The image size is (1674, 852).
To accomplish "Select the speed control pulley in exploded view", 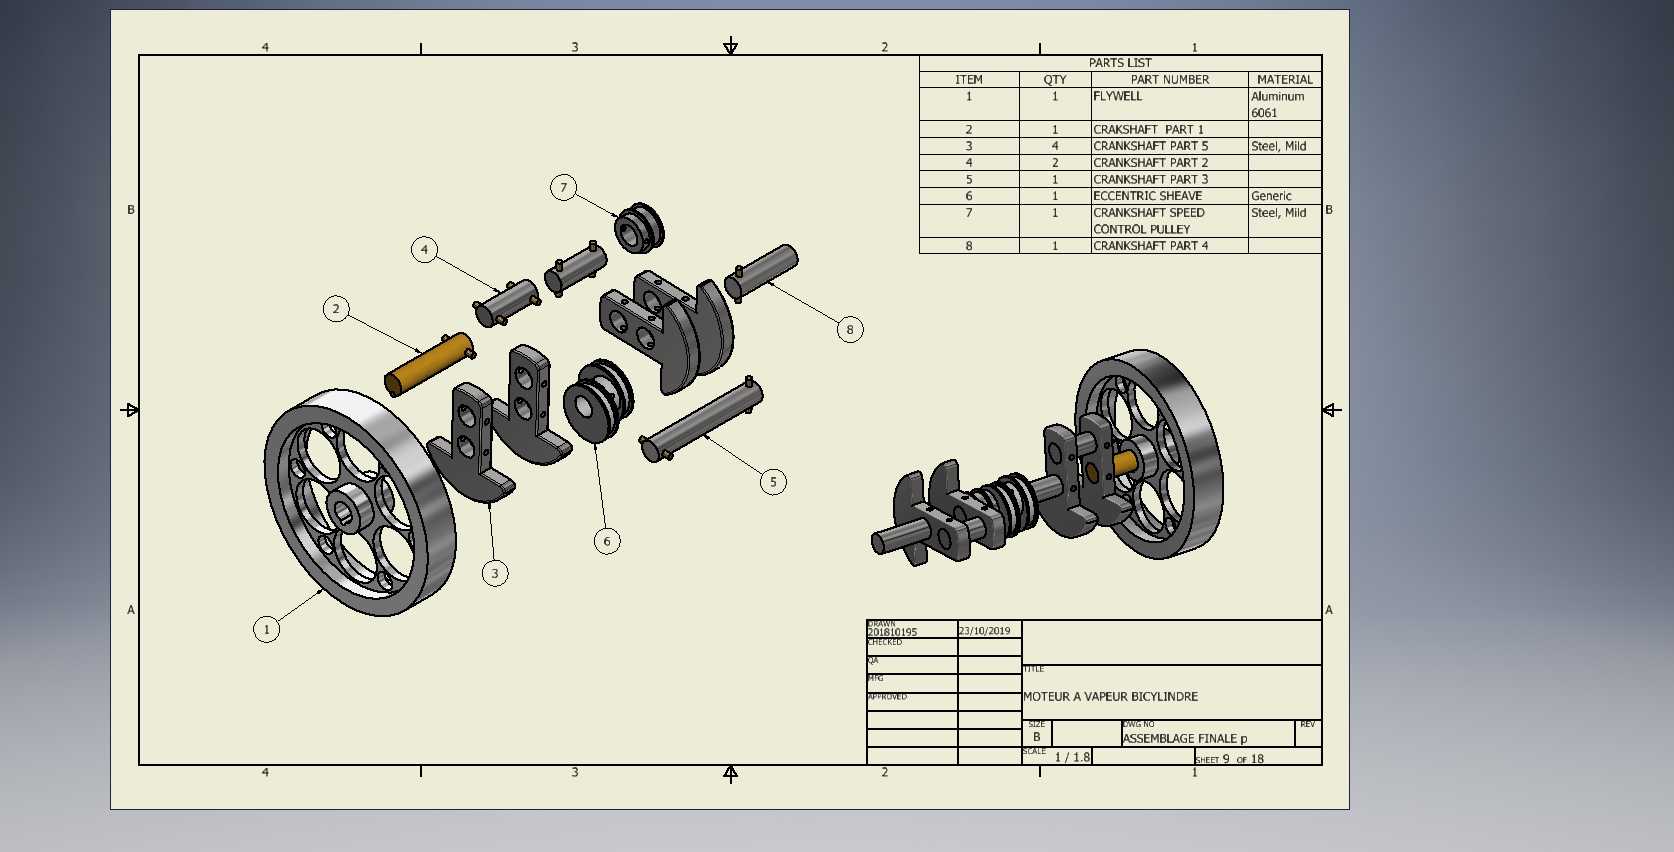I will (x=639, y=229).
